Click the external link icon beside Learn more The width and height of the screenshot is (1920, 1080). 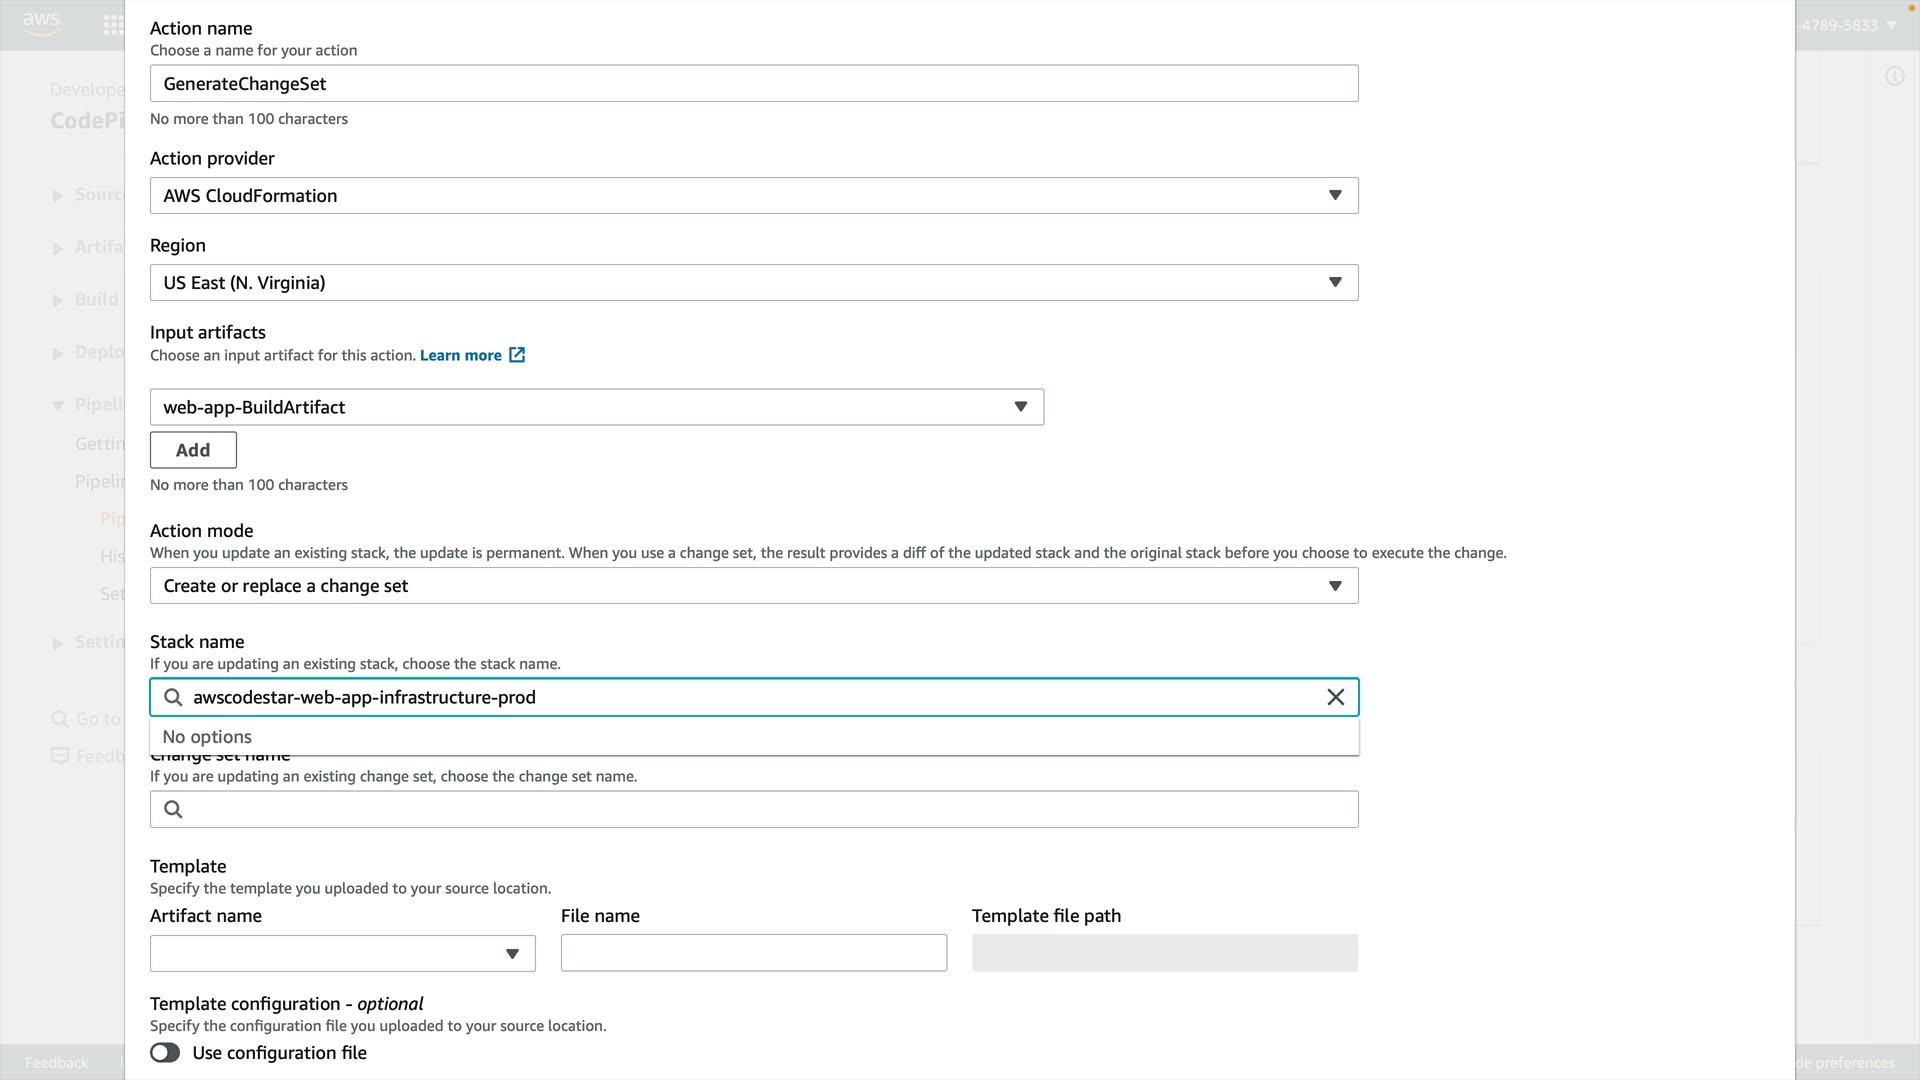pos(517,355)
